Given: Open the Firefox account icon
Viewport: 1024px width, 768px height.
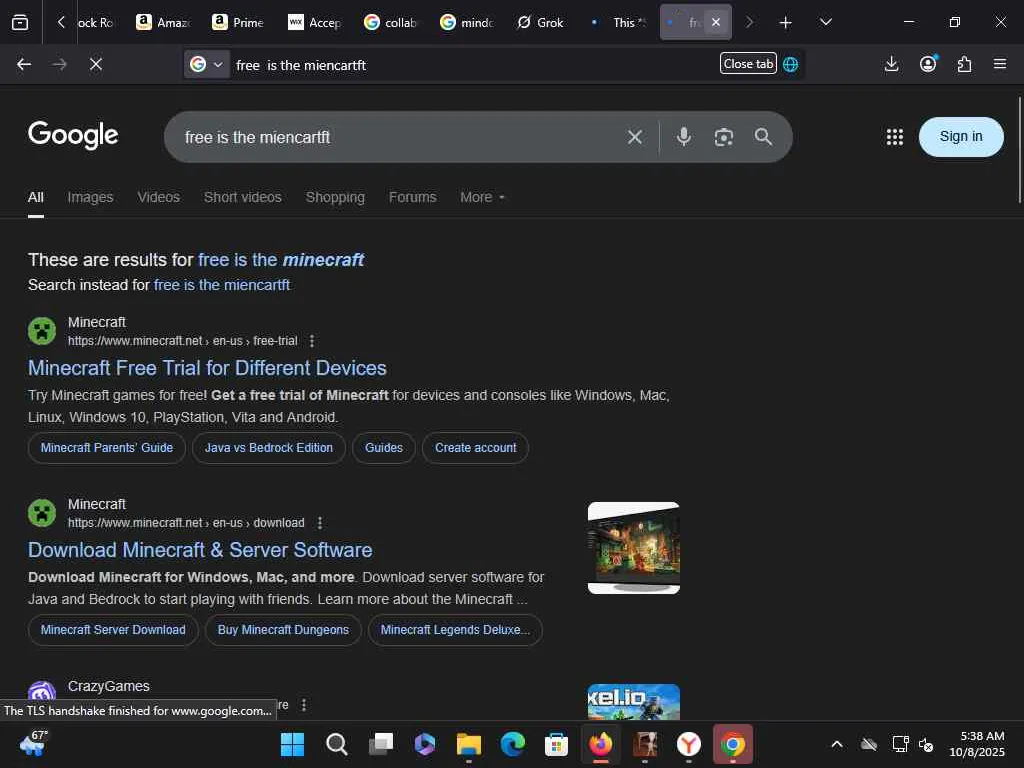Looking at the screenshot, I should click(x=928, y=64).
